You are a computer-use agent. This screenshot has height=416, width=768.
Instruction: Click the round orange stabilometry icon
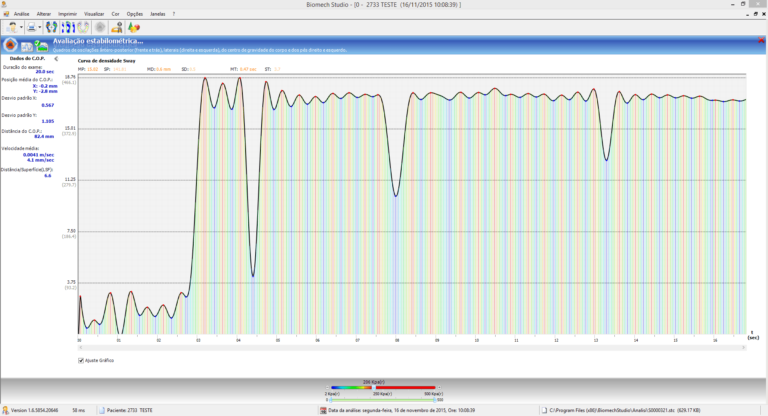[x=9, y=45]
